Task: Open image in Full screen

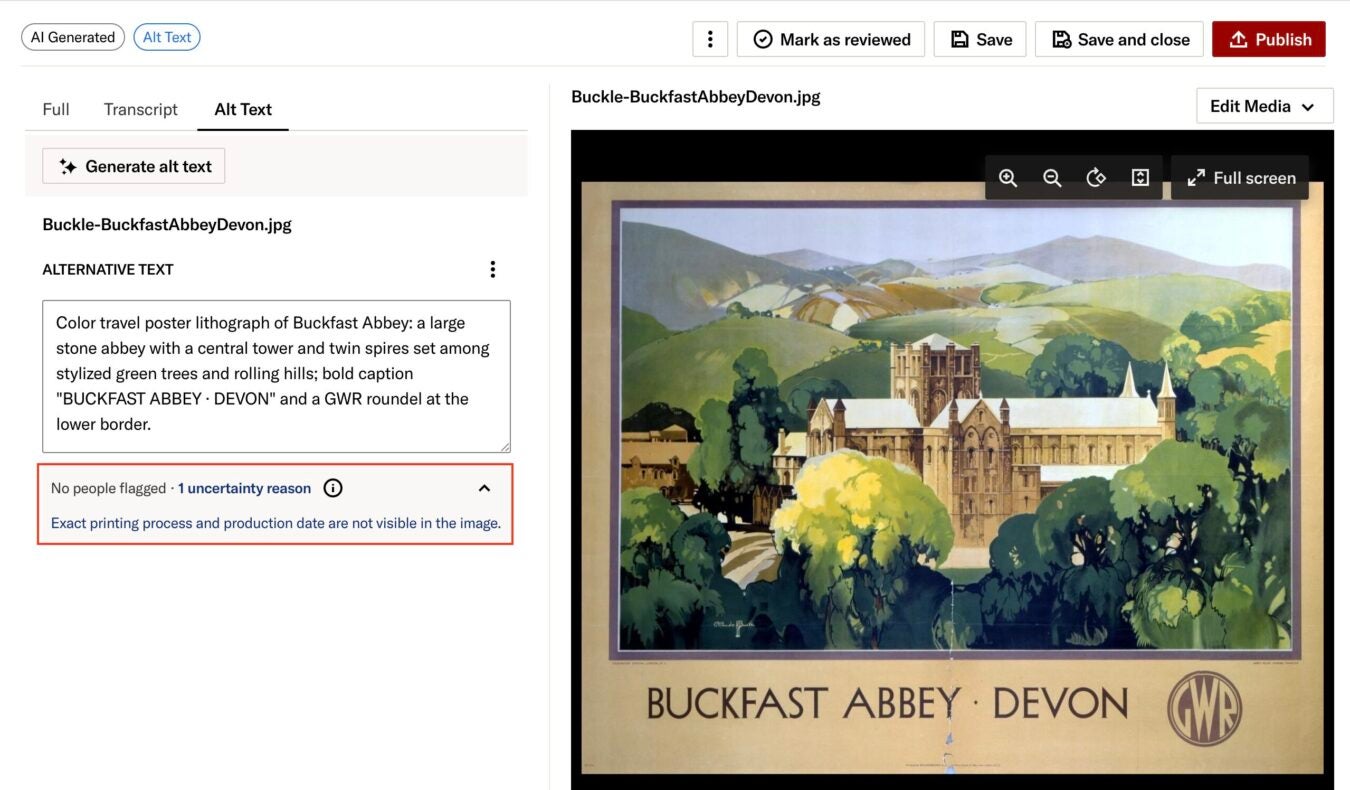Action: click(1240, 177)
